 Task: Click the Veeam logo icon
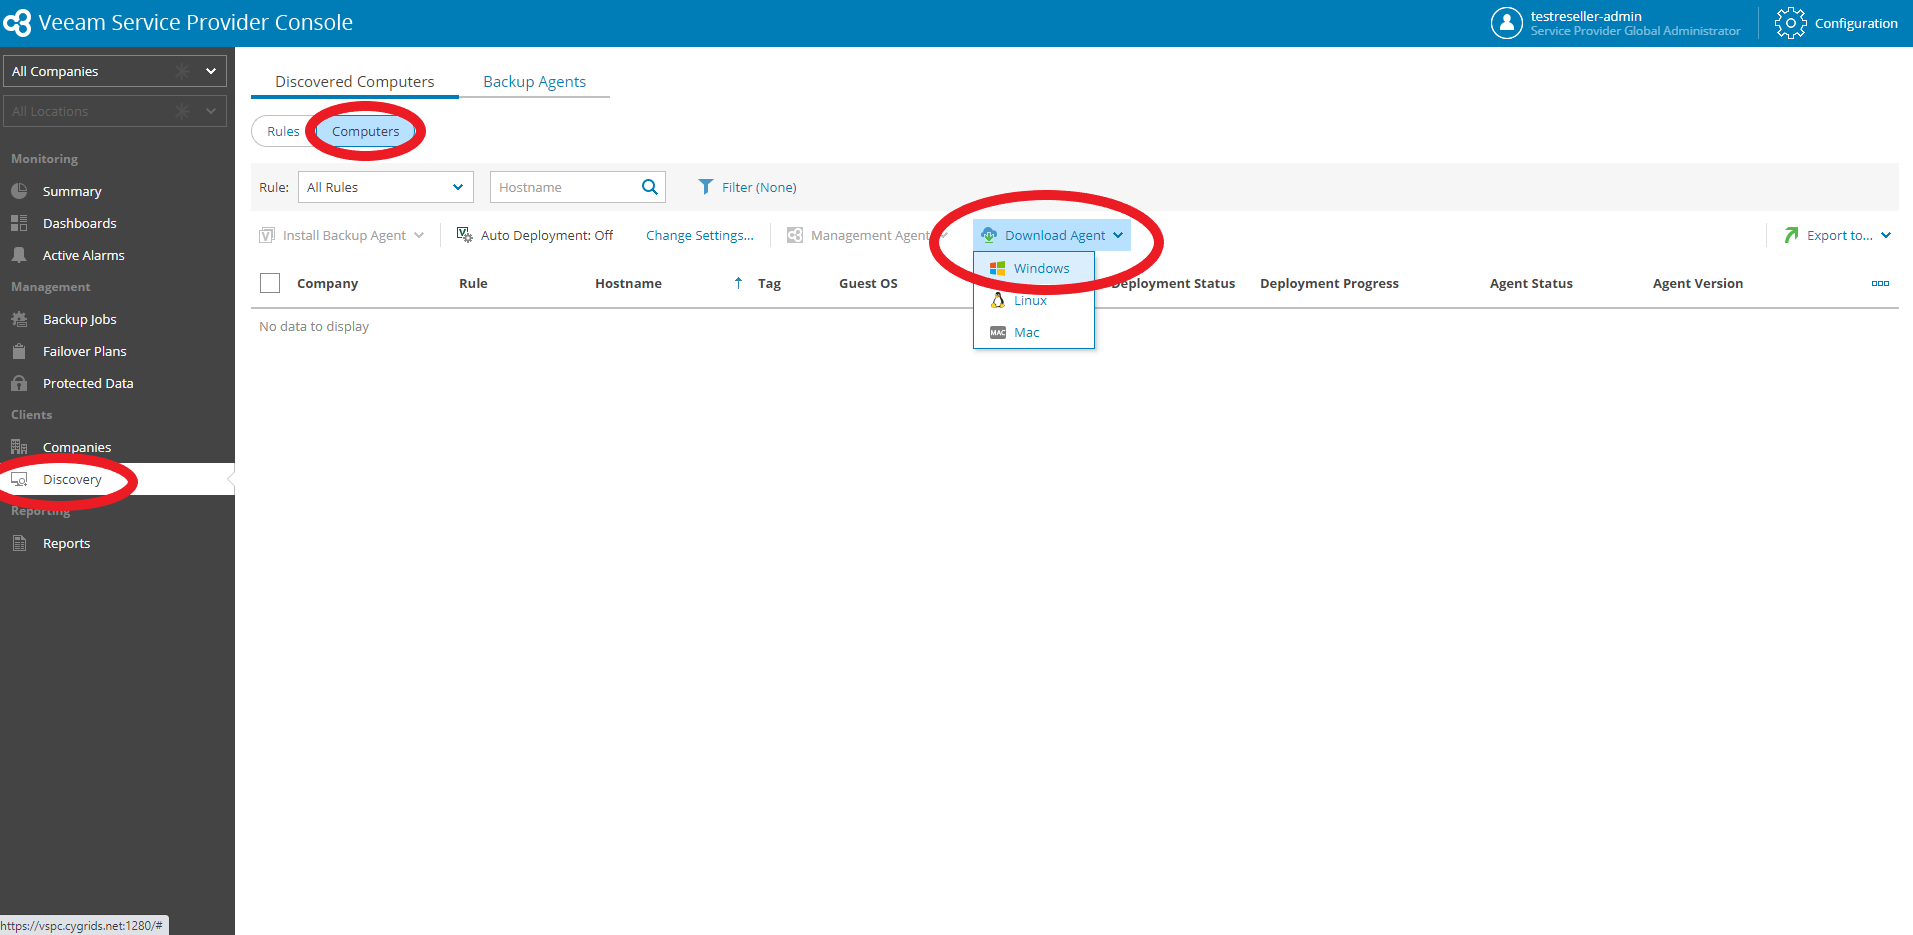pos(17,22)
